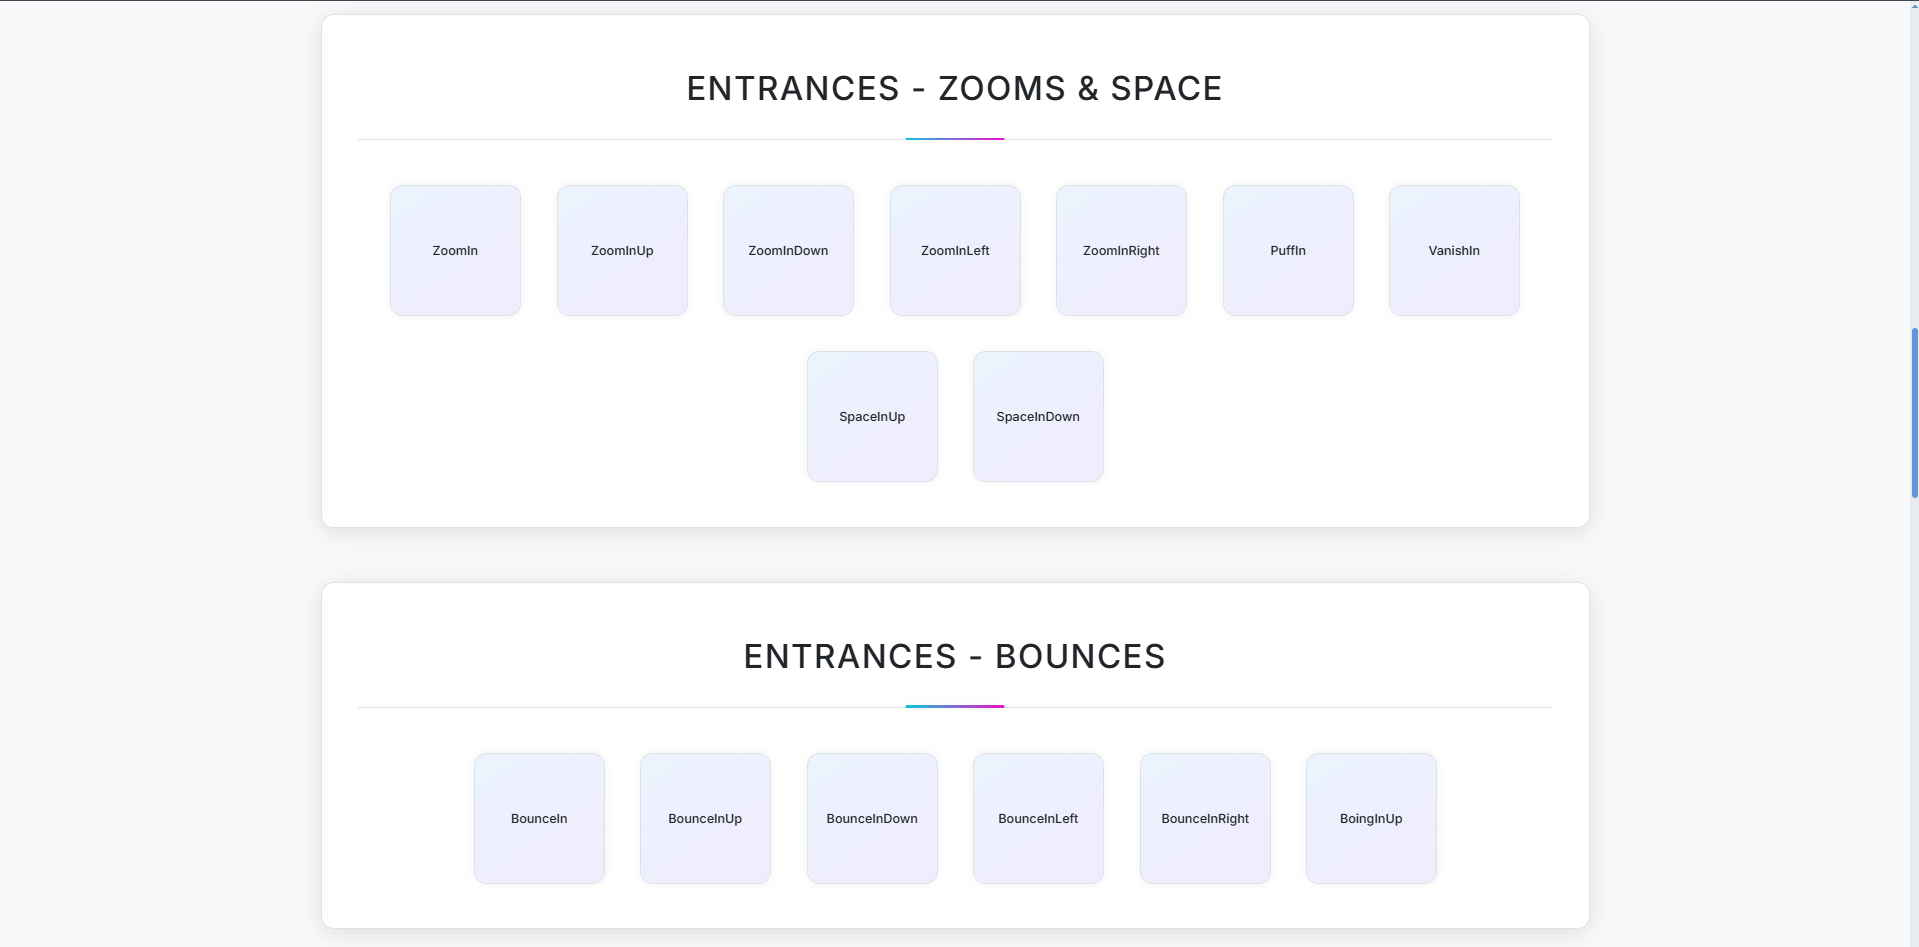Viewport: 1919px width, 947px height.
Task: Run the VanishIn animation demo
Action: coord(1453,250)
